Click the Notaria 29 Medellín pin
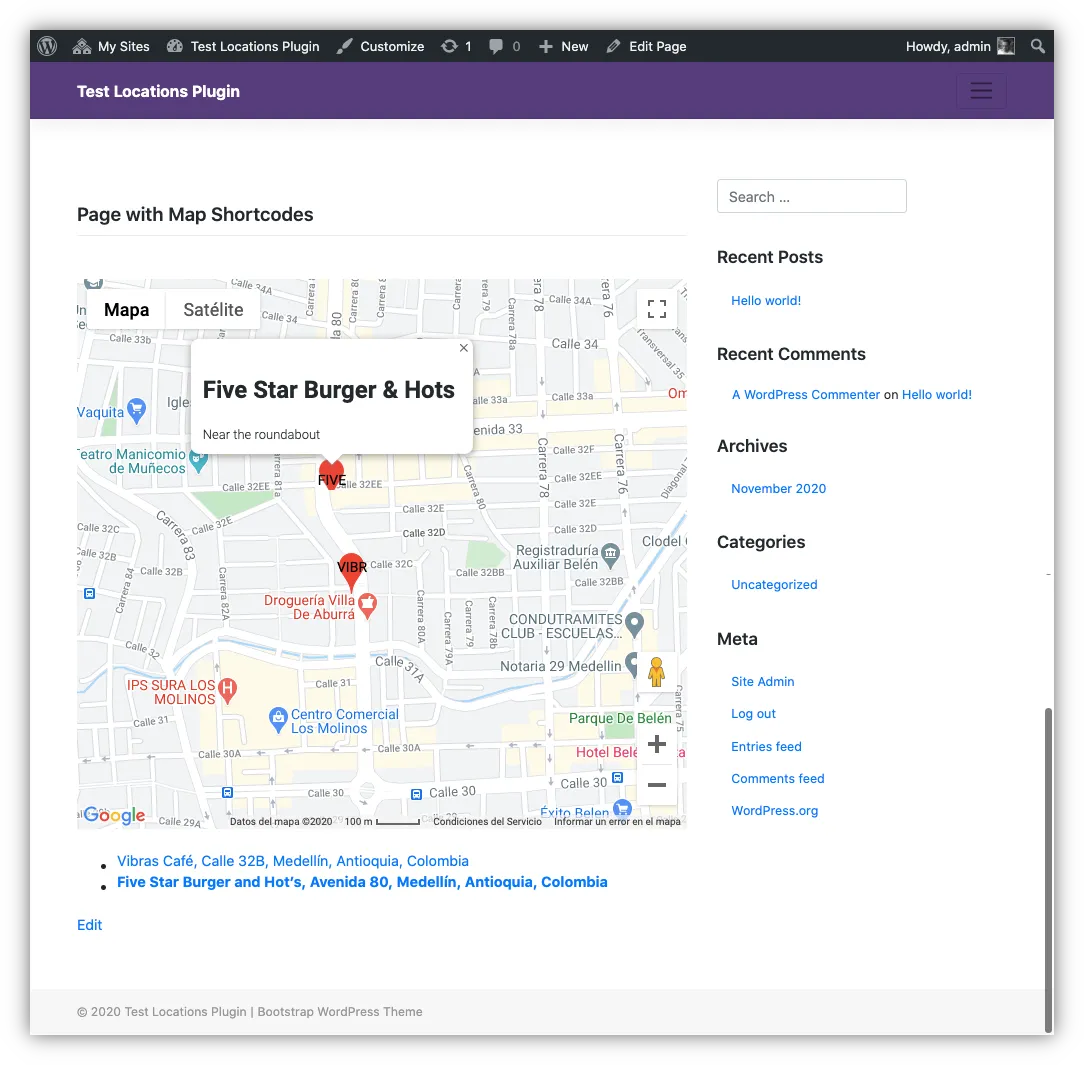The width and height of the screenshot is (1084, 1065). point(631,664)
